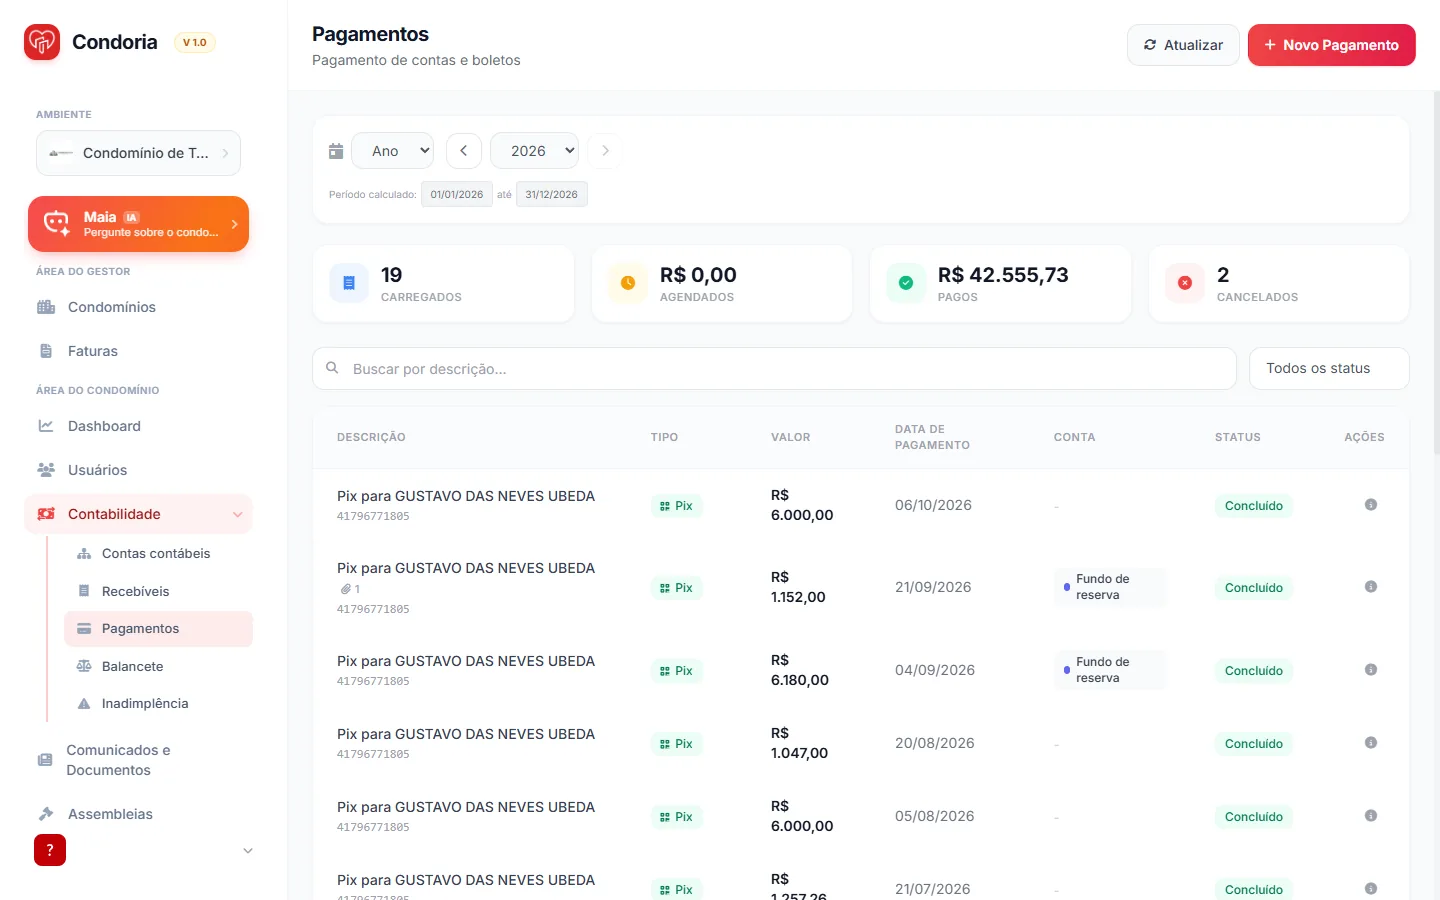
Task: Click the end date 31/12/2026 field
Action: click(552, 194)
